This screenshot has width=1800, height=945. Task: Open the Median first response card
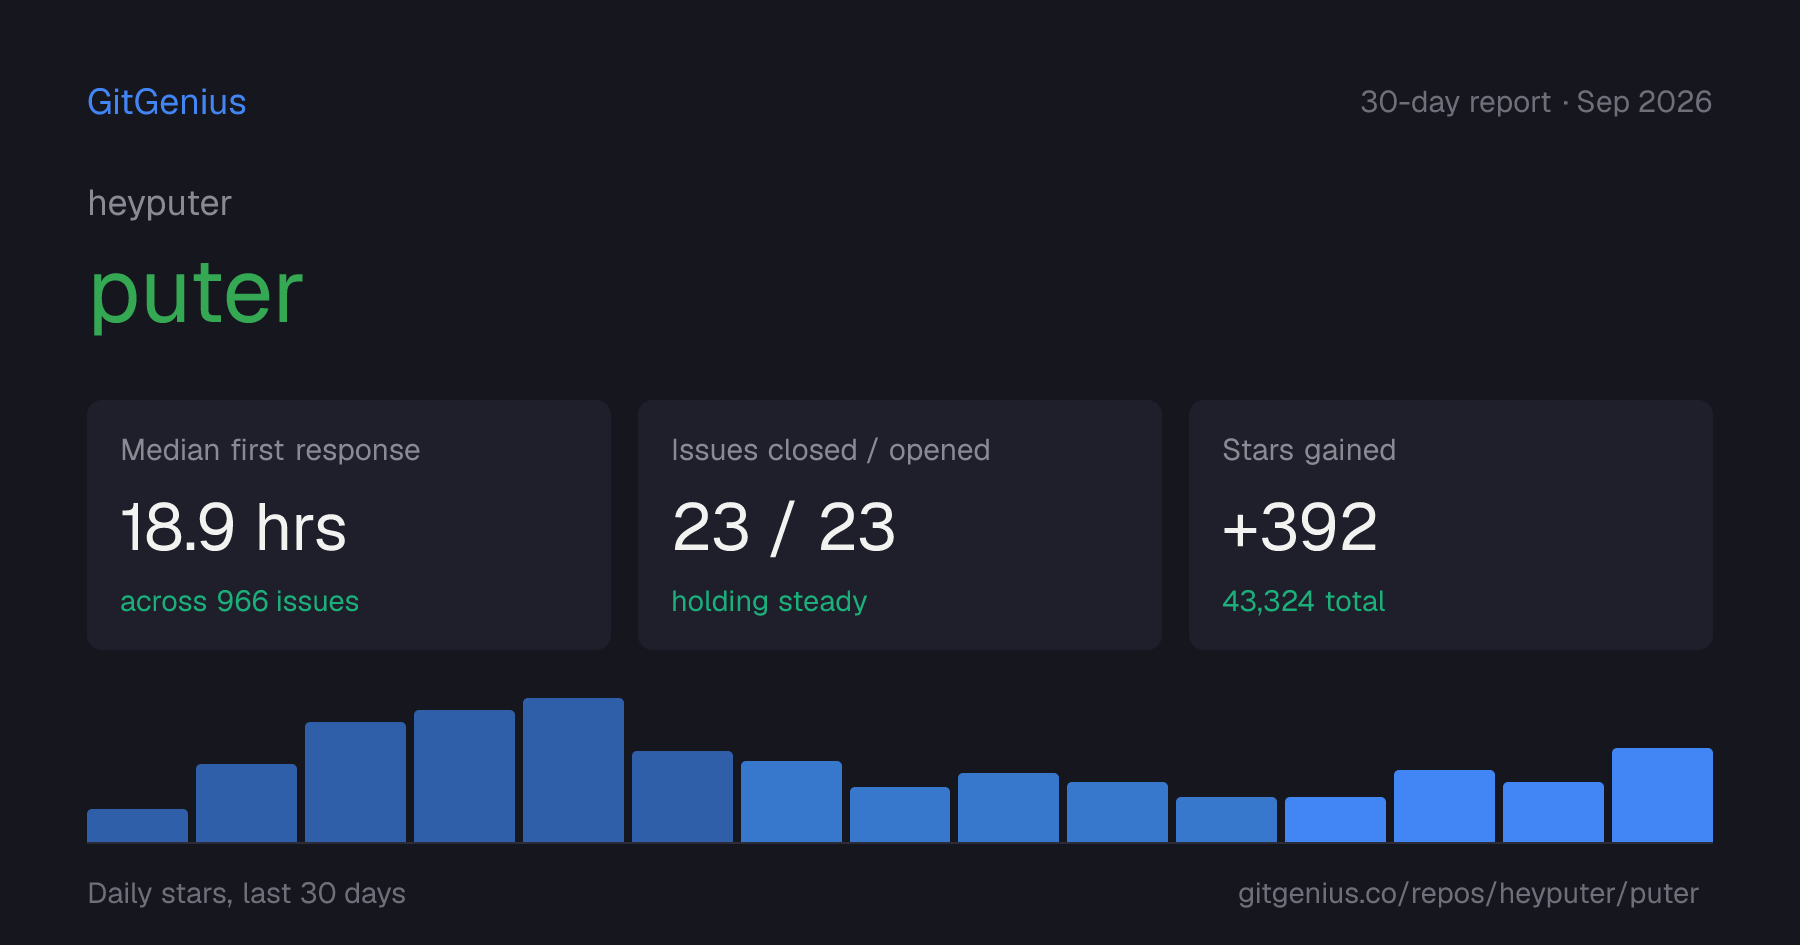click(x=349, y=525)
